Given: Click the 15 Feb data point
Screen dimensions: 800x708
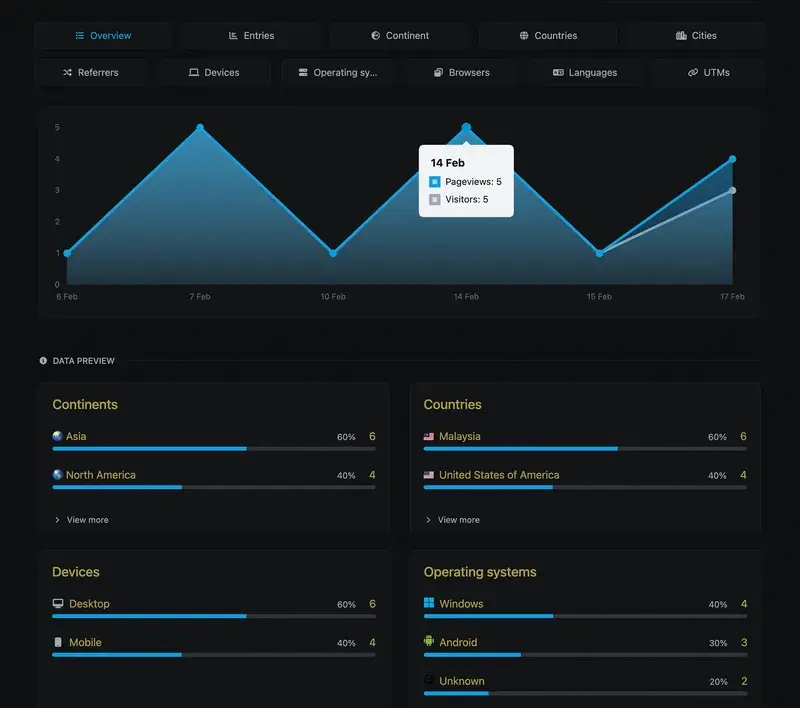Looking at the screenshot, I should click(599, 253).
